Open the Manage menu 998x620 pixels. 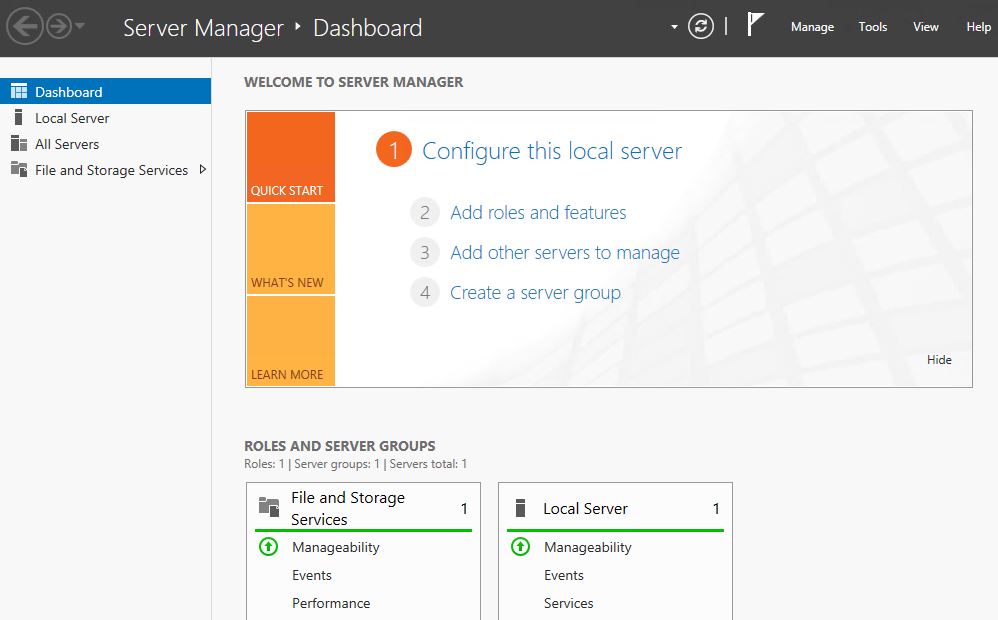pos(812,27)
